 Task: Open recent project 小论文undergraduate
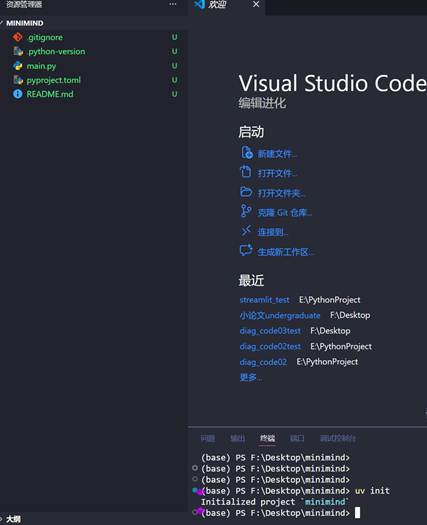tap(280, 315)
